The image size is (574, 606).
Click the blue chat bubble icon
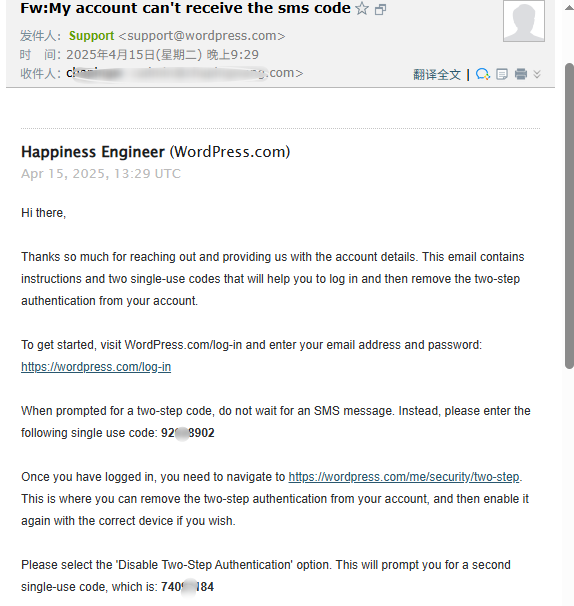coord(483,74)
